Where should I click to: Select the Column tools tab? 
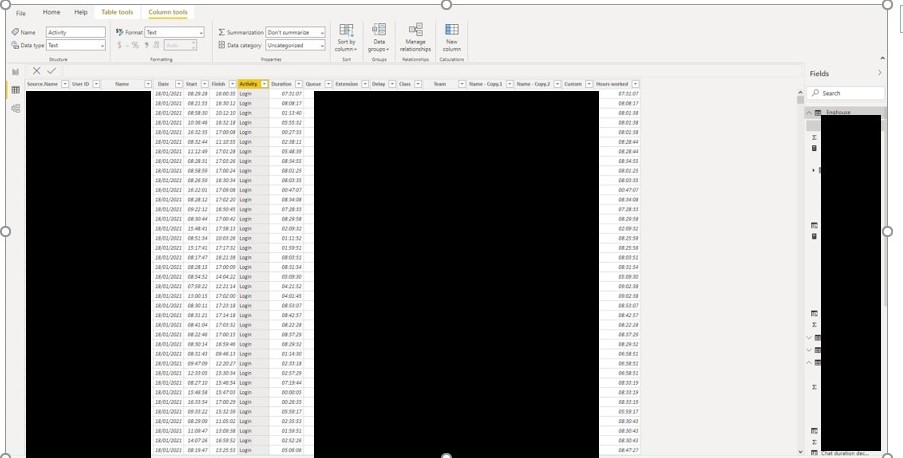[x=168, y=12]
